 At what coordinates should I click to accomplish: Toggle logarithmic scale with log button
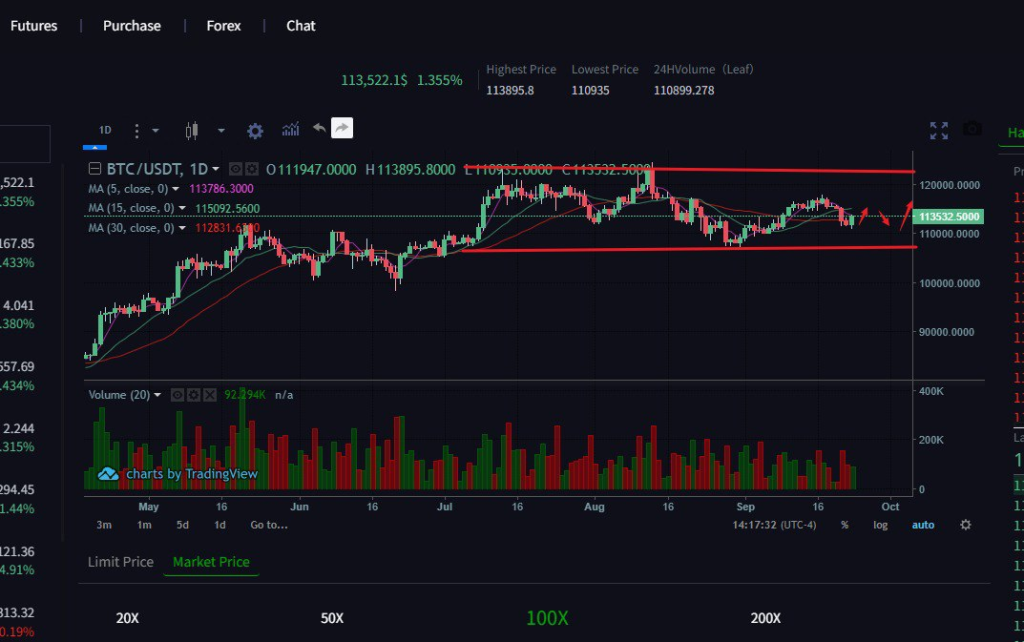880,525
